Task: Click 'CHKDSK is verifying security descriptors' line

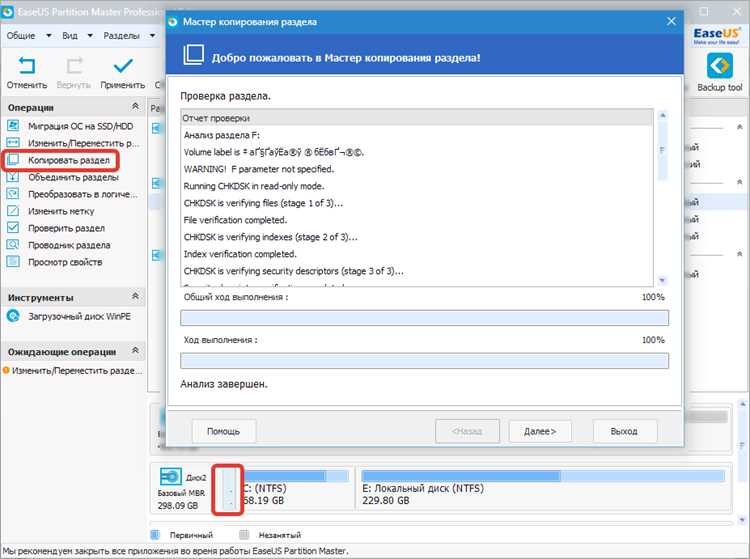Action: [293, 271]
